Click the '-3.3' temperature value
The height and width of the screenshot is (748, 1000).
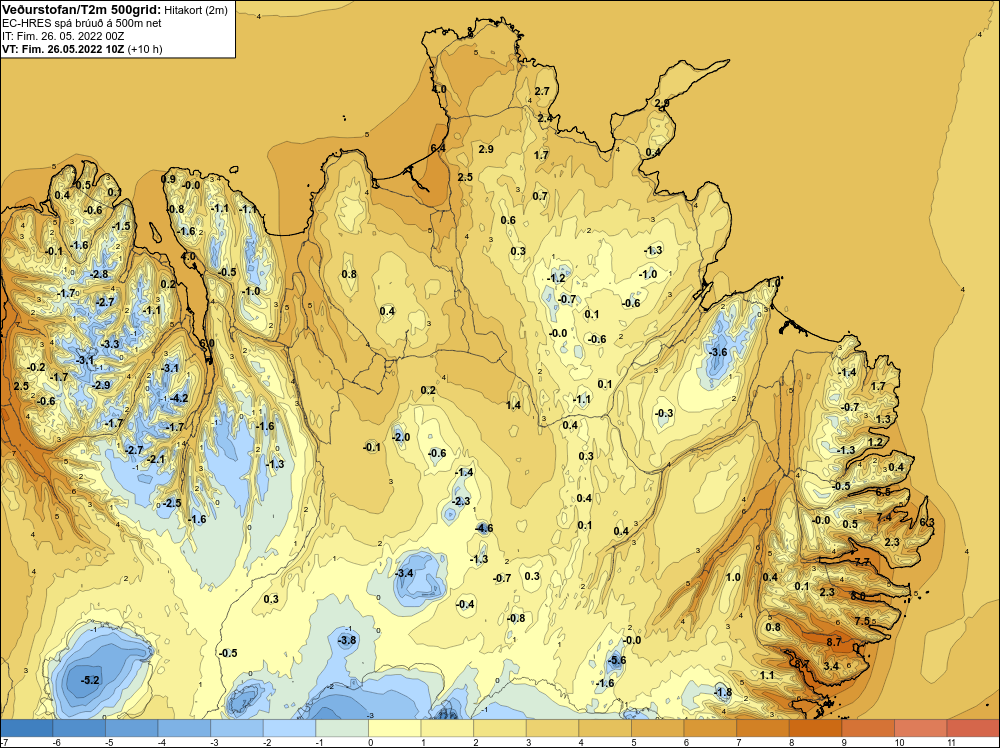(110, 344)
